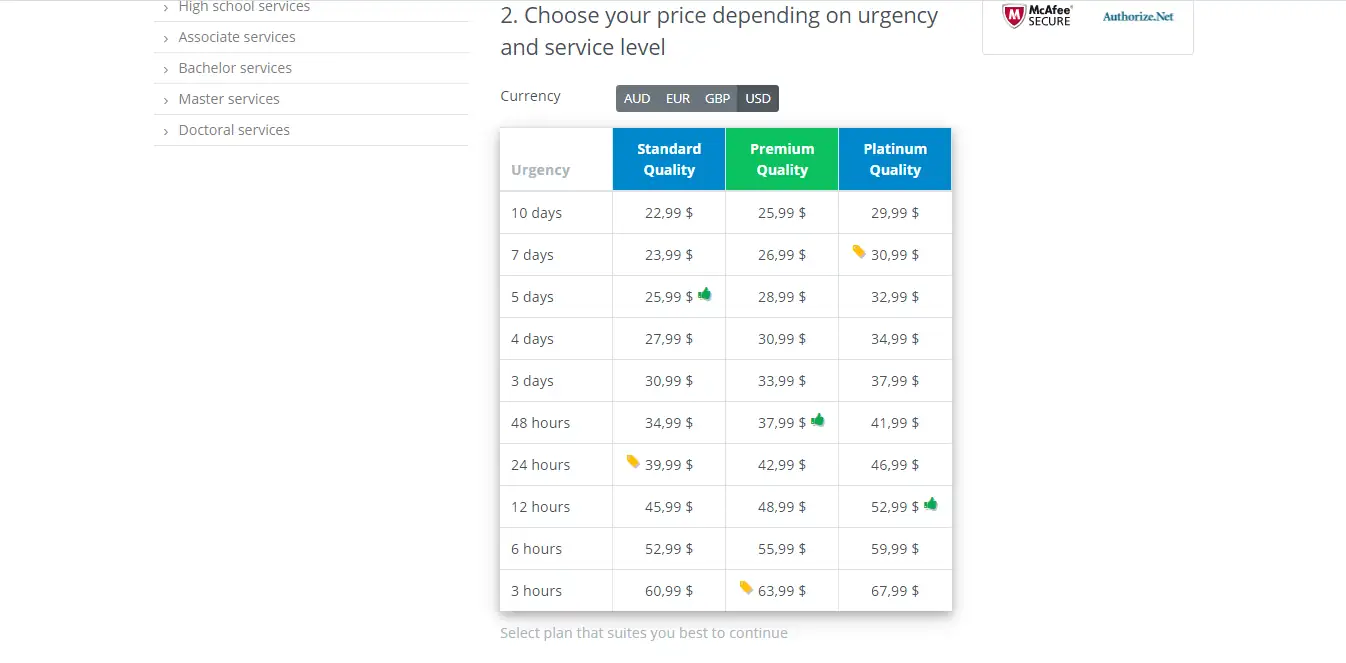Switch currency to EUR

point(677,98)
